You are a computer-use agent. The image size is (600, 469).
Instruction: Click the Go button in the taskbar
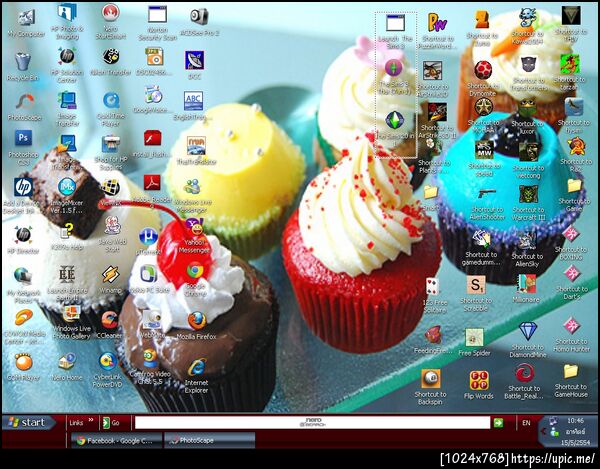pyautogui.click(x=111, y=423)
